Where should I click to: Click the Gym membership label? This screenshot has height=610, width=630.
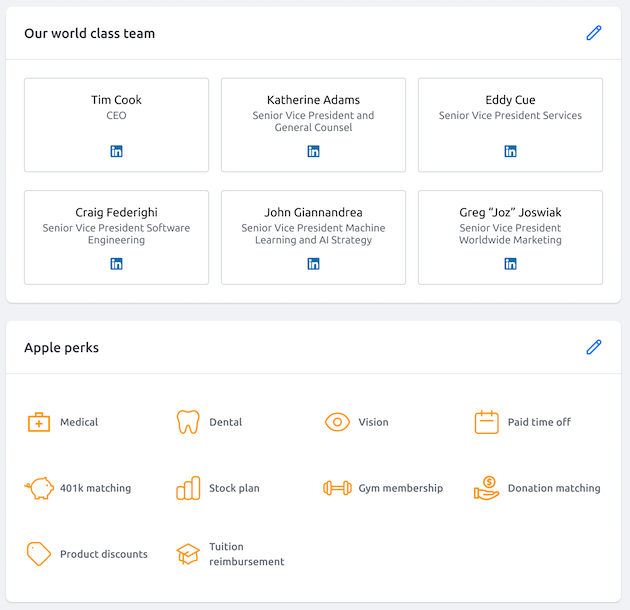tap(401, 488)
